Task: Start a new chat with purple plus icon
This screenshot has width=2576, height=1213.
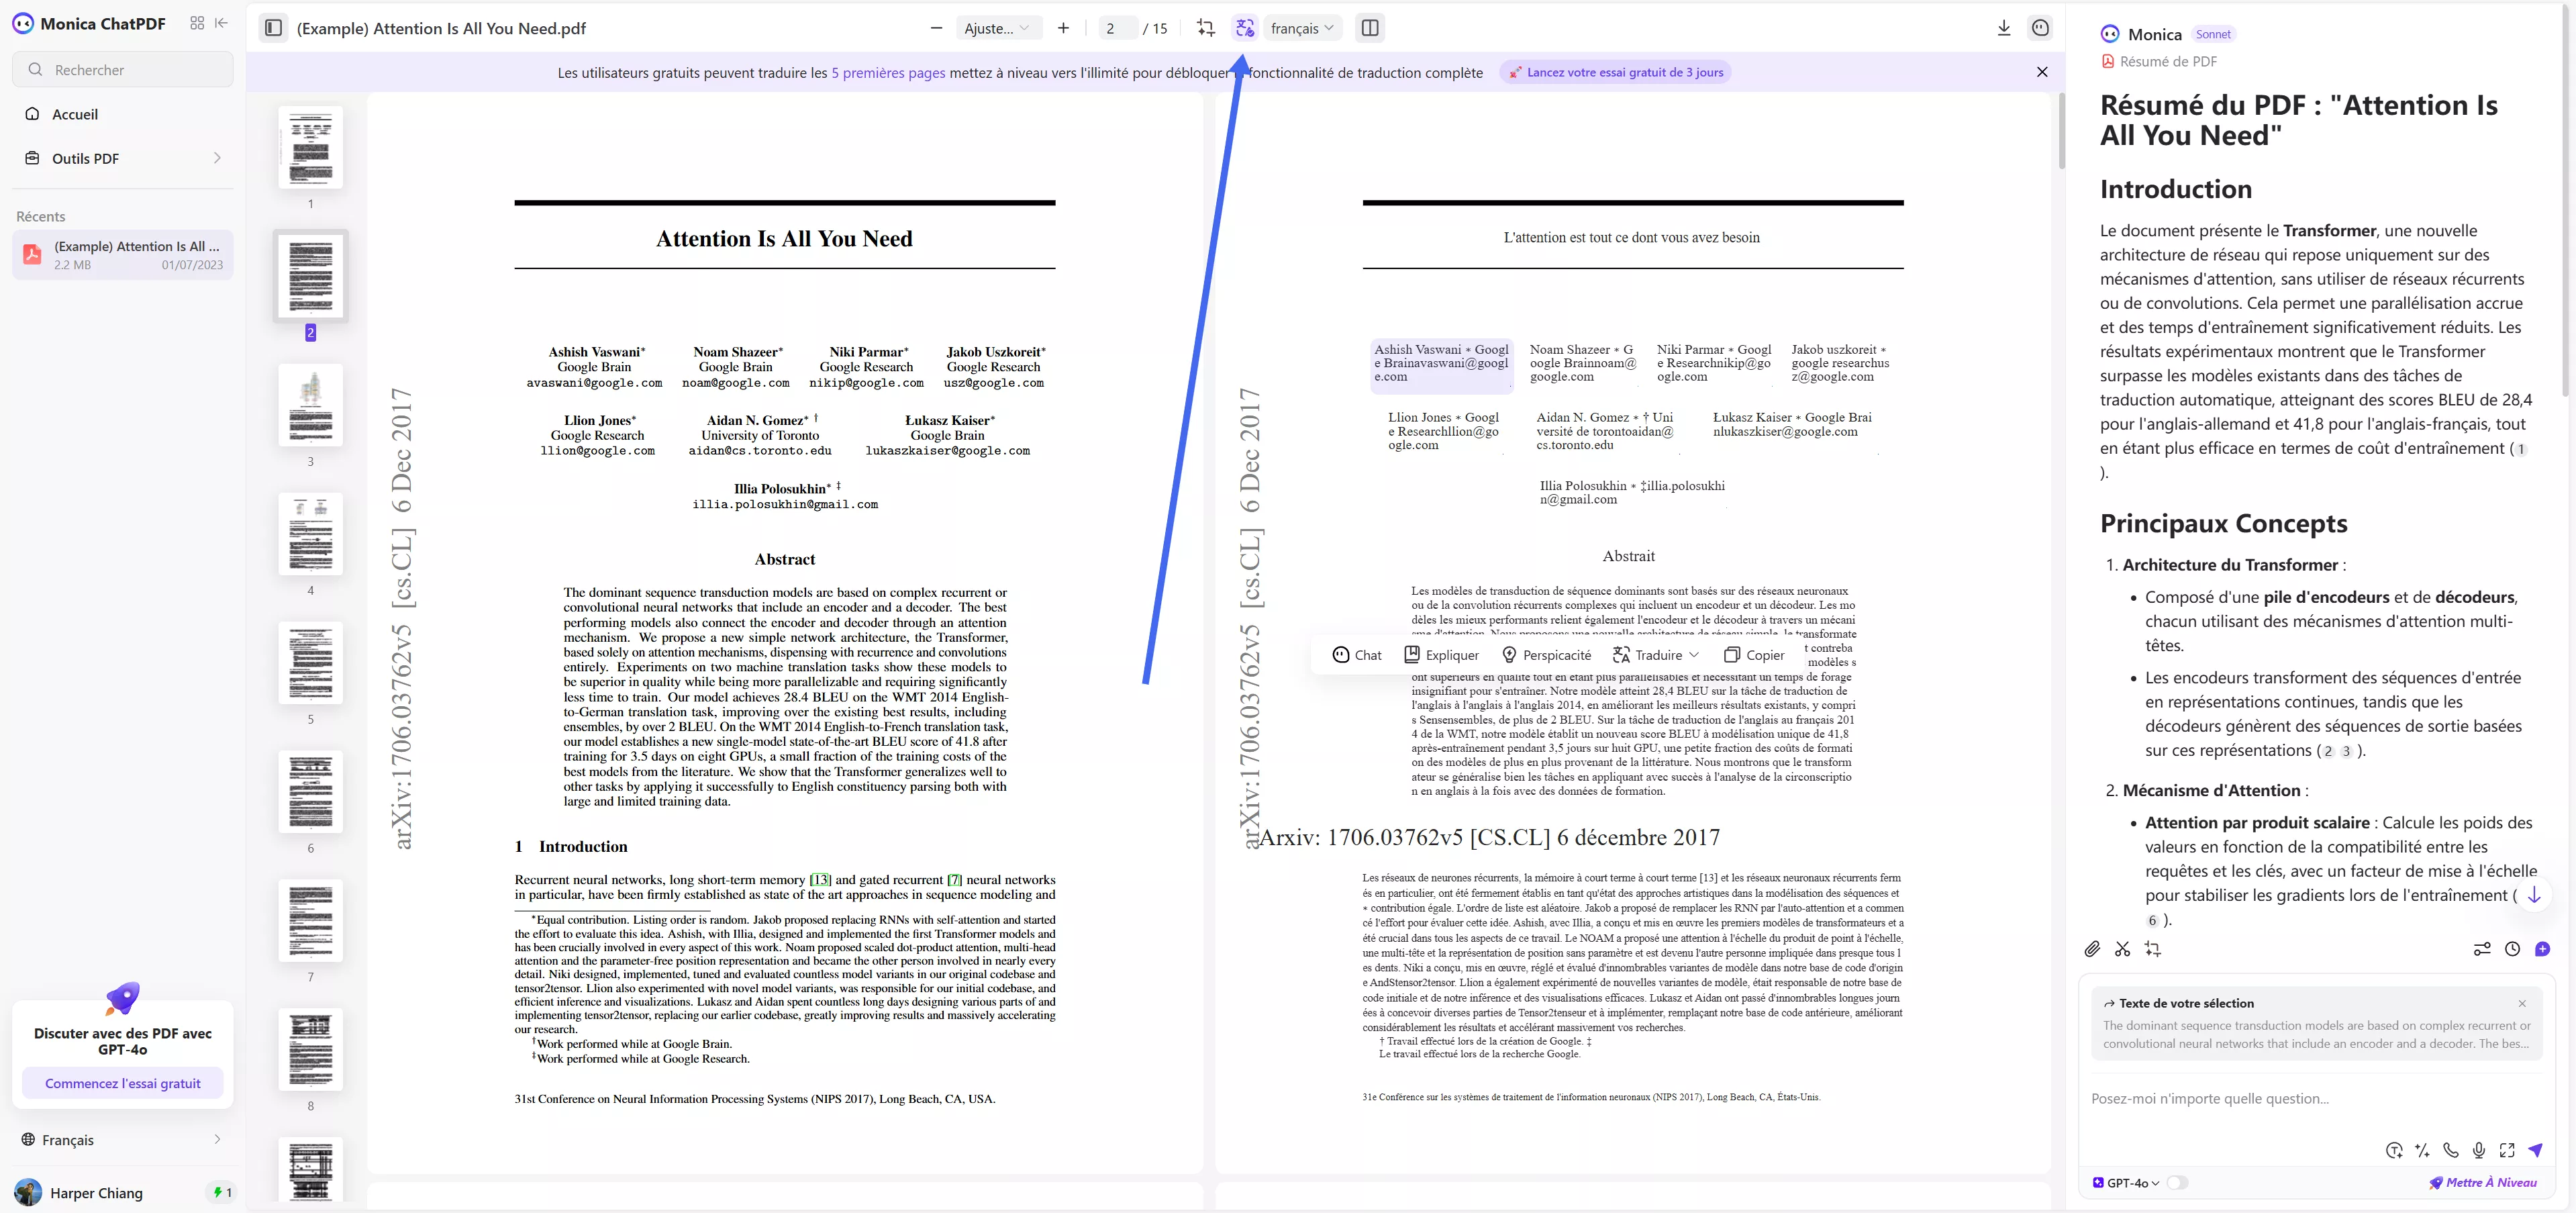Action: (x=2543, y=949)
